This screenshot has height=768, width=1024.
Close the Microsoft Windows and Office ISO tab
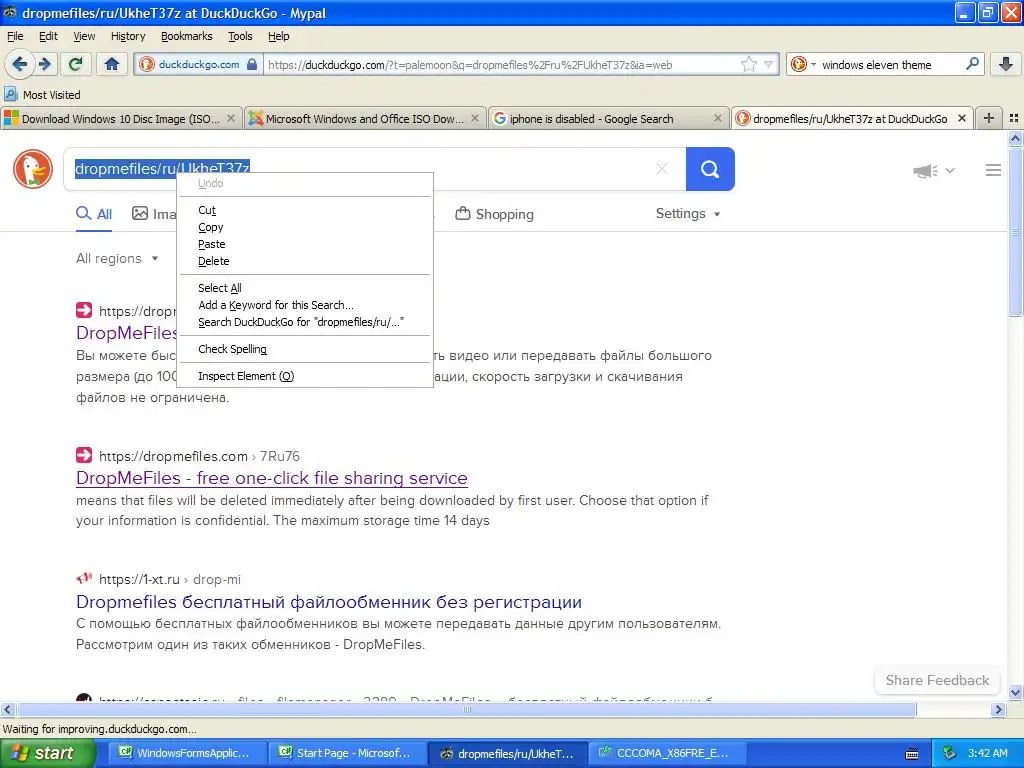coord(475,118)
